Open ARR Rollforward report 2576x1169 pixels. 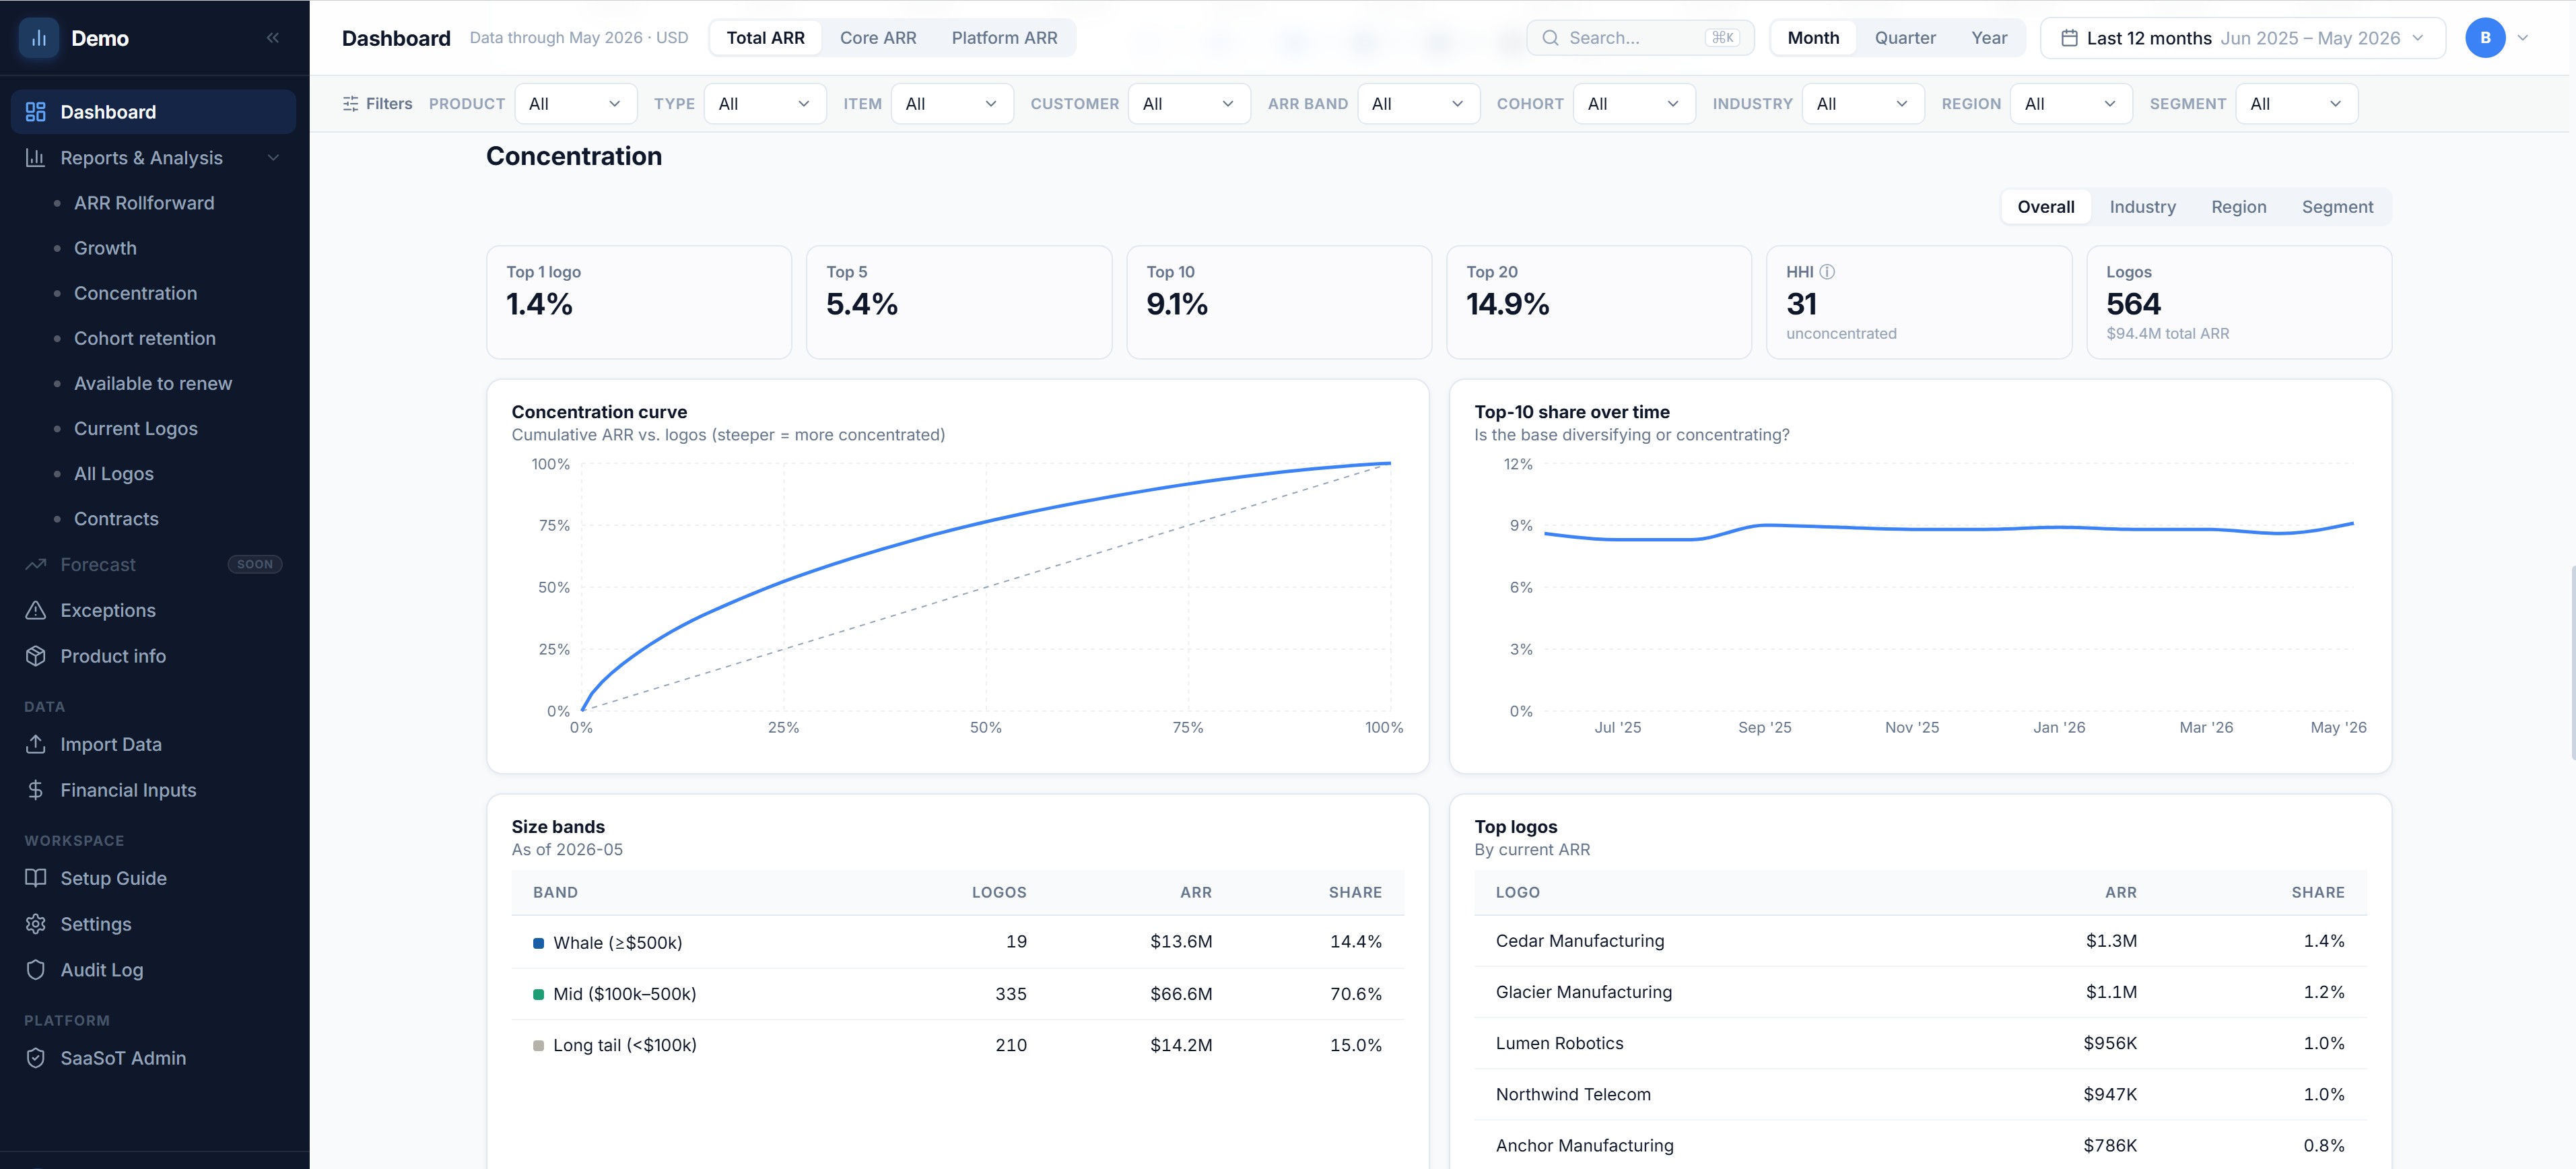coord(144,203)
